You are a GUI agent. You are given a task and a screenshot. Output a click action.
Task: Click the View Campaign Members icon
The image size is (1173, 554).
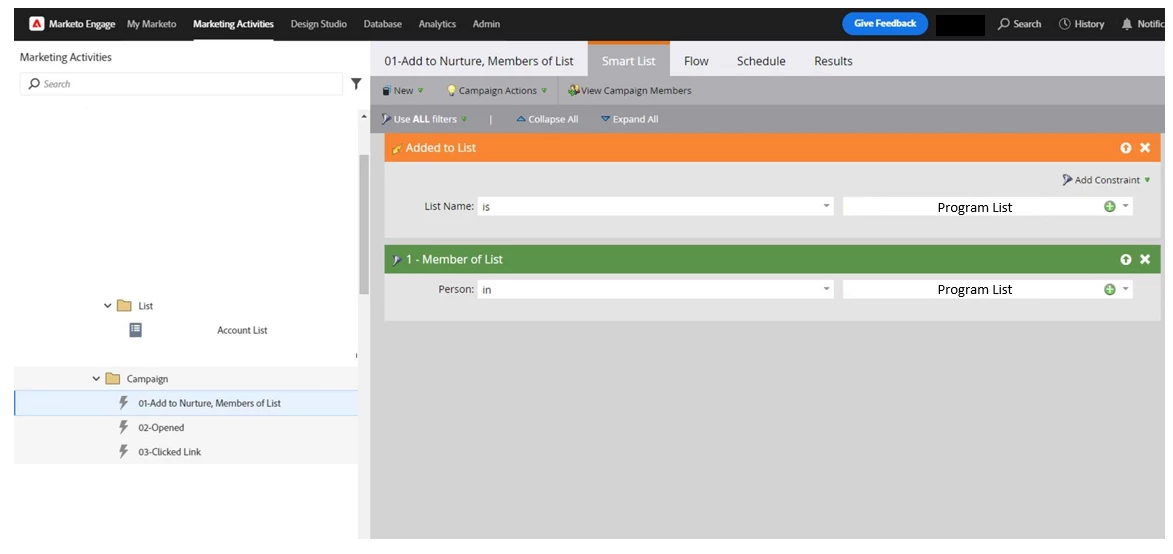[573, 90]
